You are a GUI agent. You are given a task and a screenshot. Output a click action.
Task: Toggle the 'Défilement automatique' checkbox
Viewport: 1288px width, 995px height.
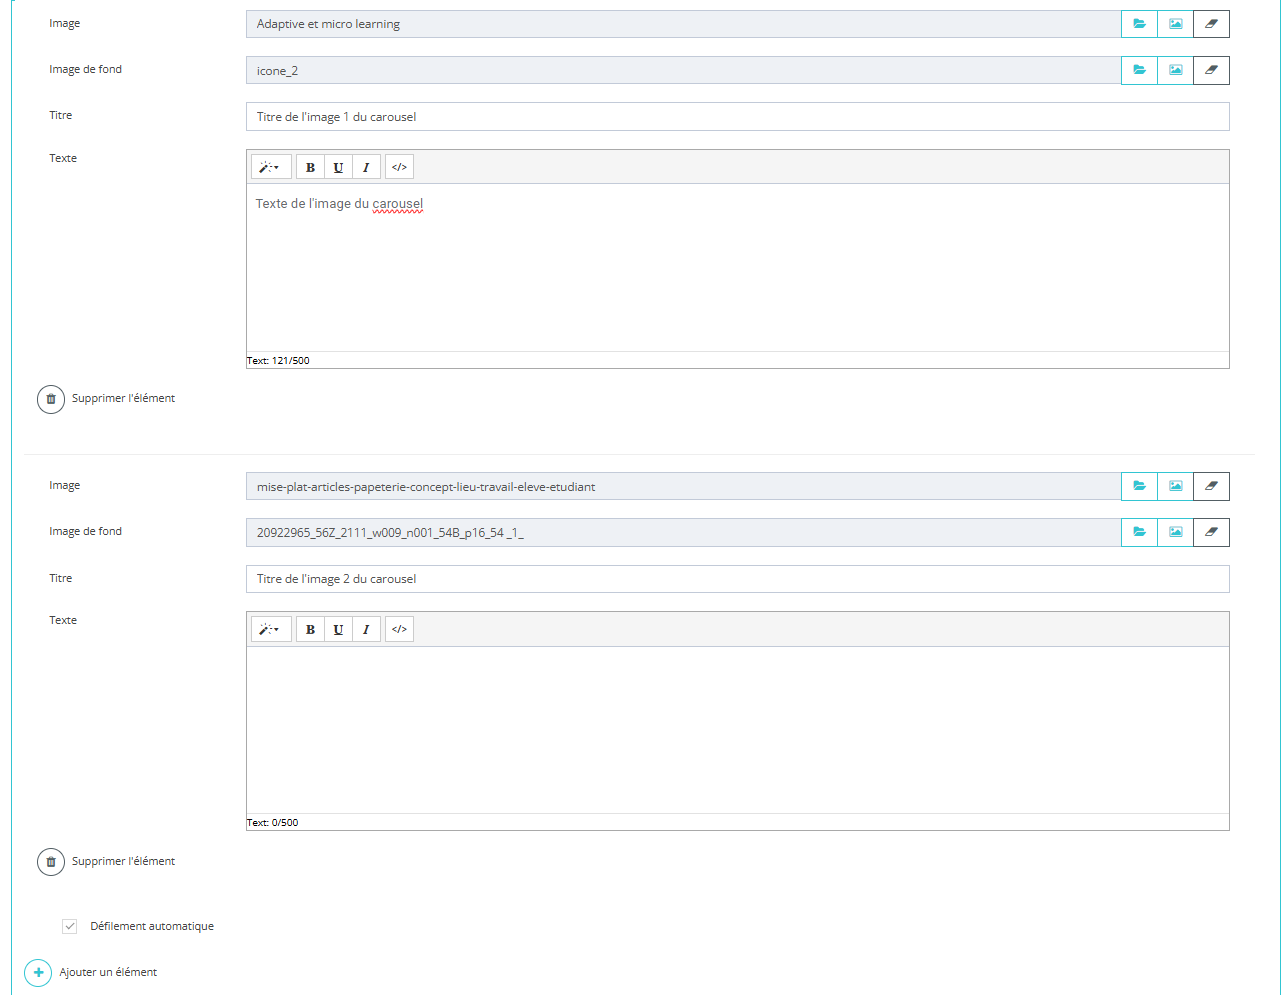70,926
